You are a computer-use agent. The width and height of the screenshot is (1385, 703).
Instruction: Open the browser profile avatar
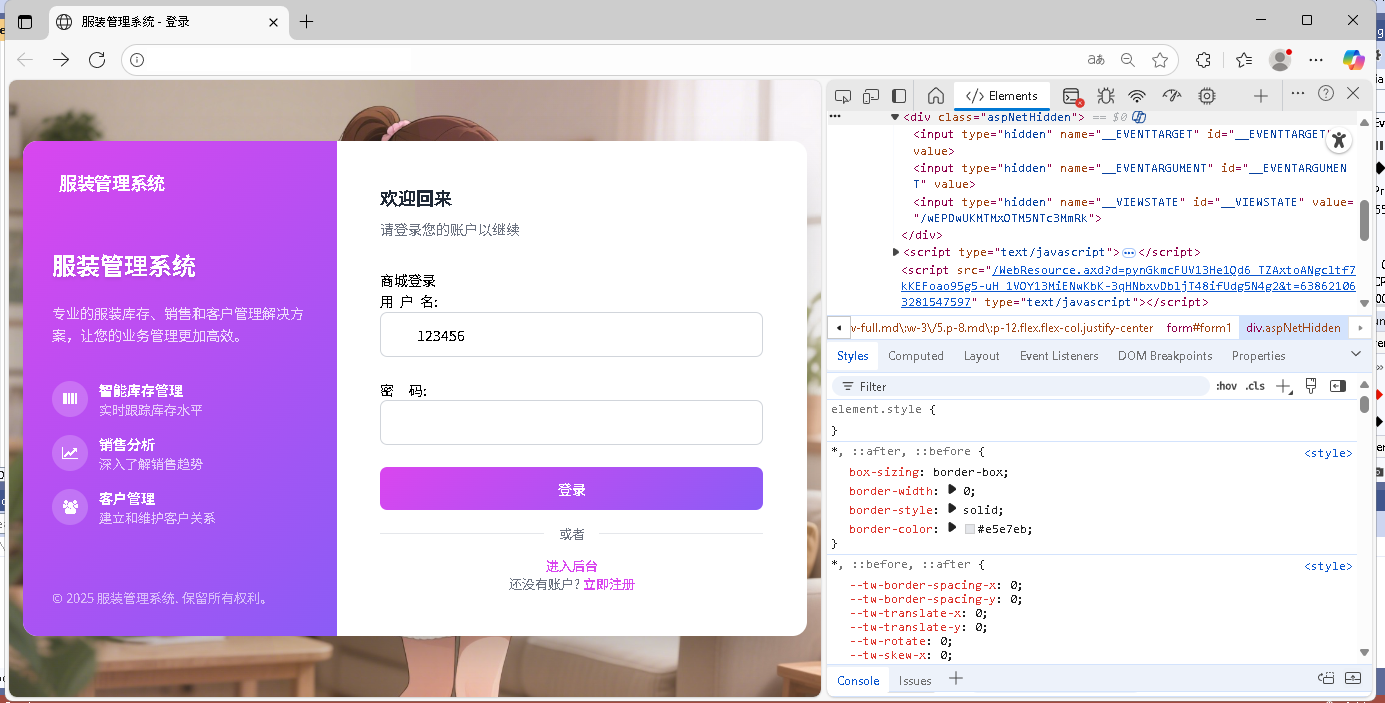1280,60
